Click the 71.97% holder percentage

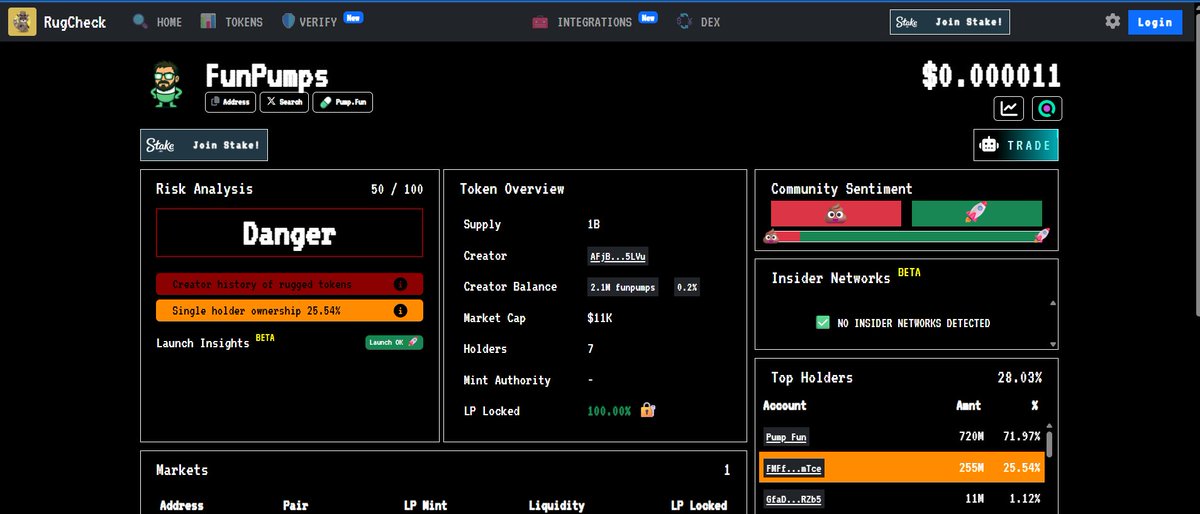[1021, 437]
